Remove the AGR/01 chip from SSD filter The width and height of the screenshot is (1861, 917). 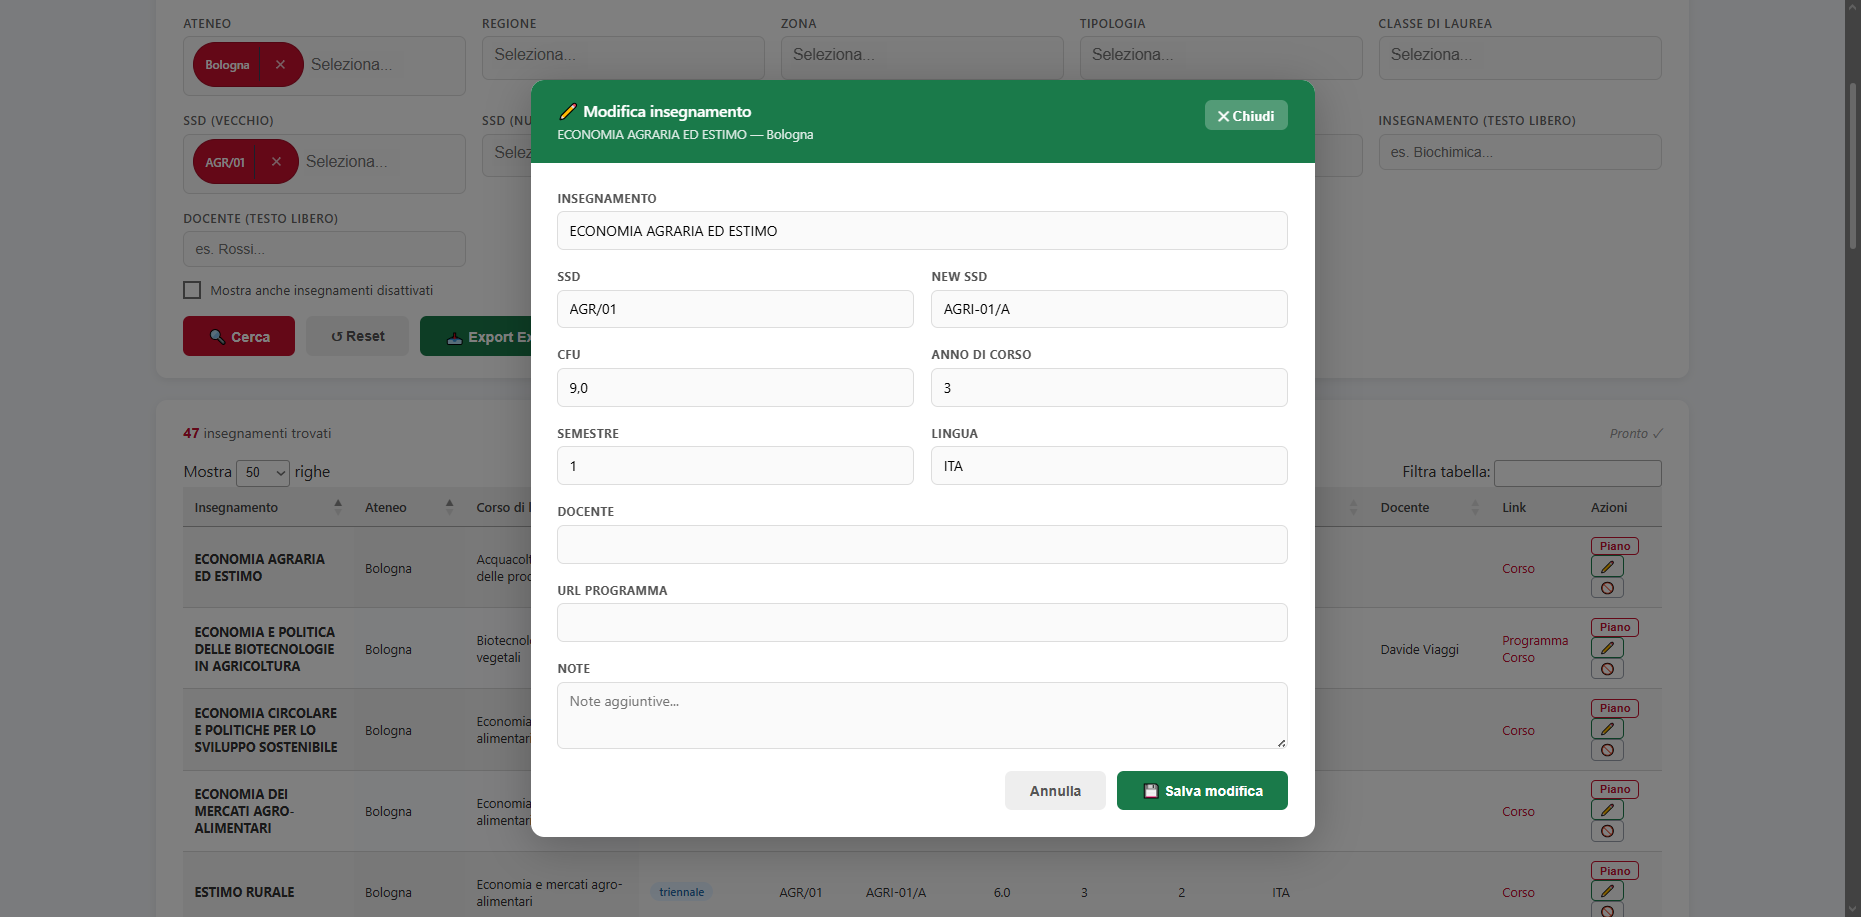point(276,162)
